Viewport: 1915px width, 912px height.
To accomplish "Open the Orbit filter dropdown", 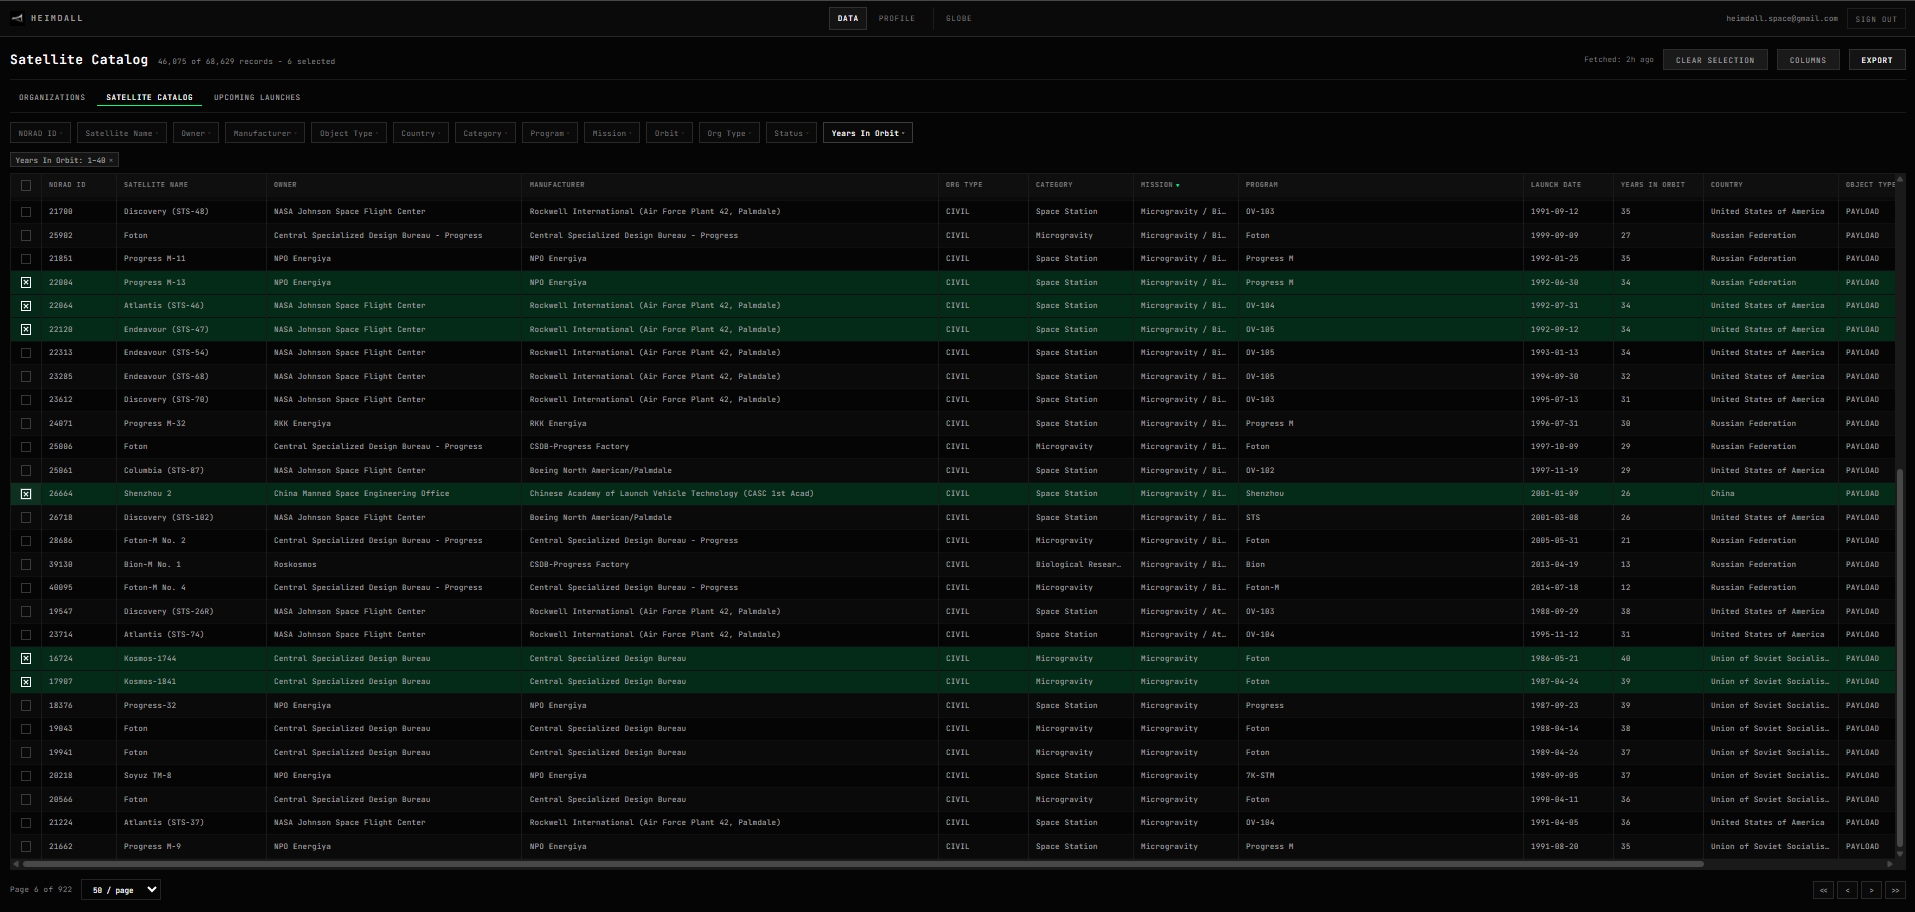I will tap(669, 133).
